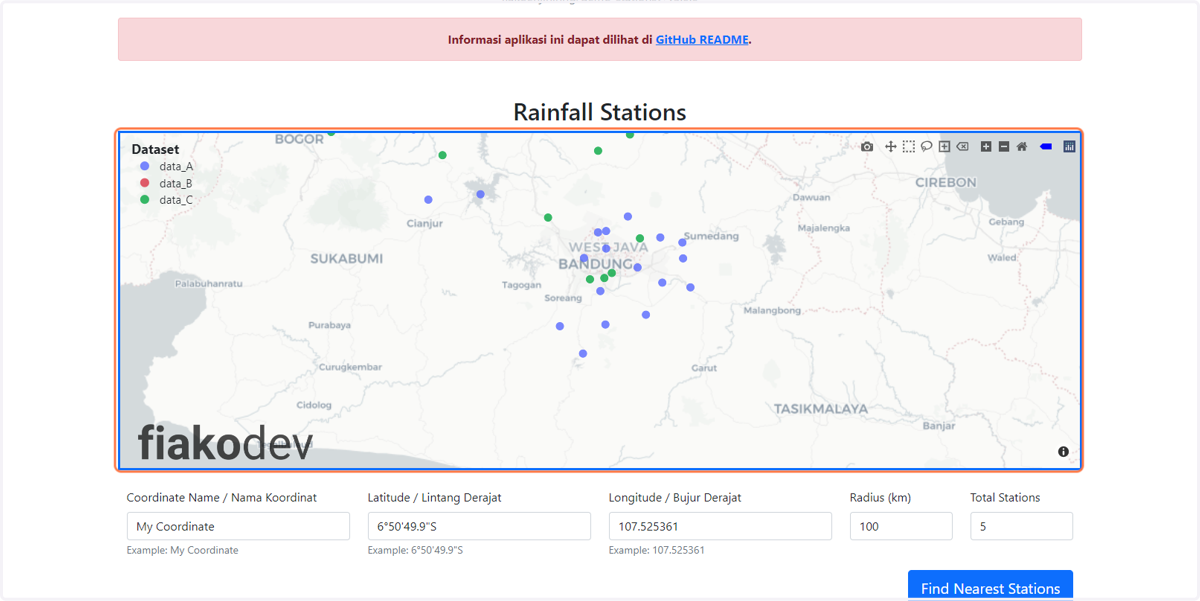
Task: Click the Garut label on map
Action: pyautogui.click(x=704, y=368)
